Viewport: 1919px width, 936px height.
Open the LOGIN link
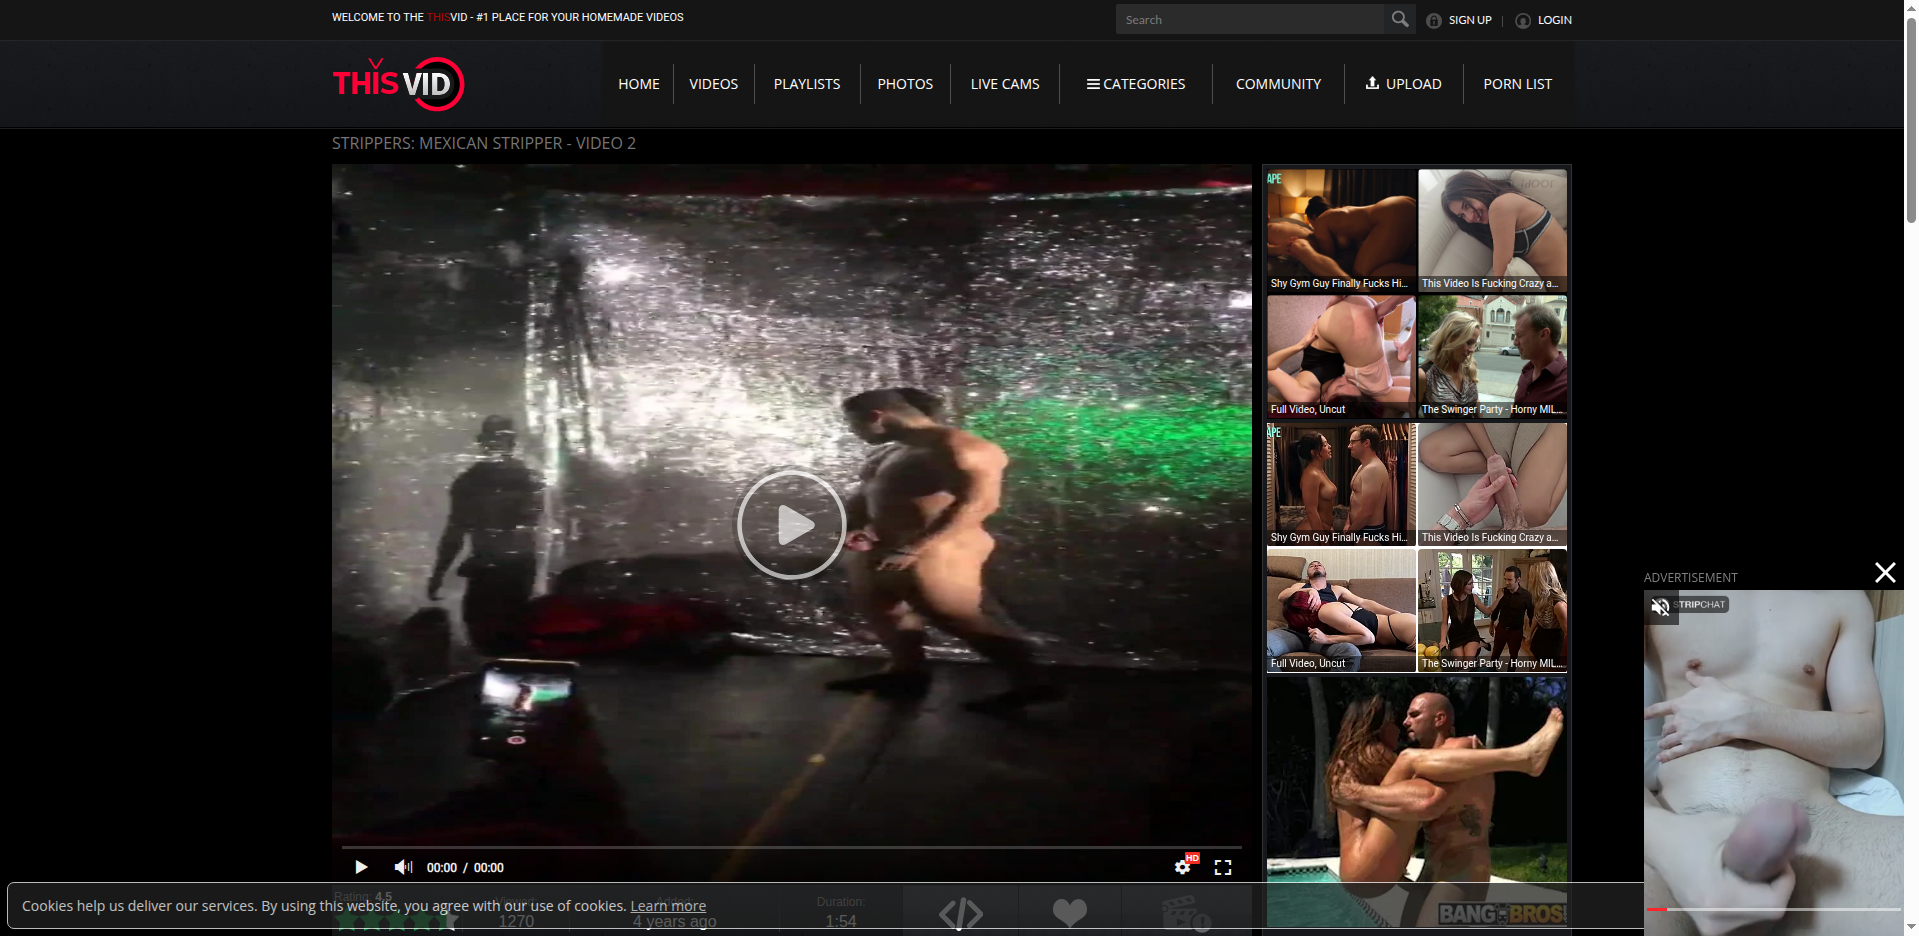[x=1555, y=20]
